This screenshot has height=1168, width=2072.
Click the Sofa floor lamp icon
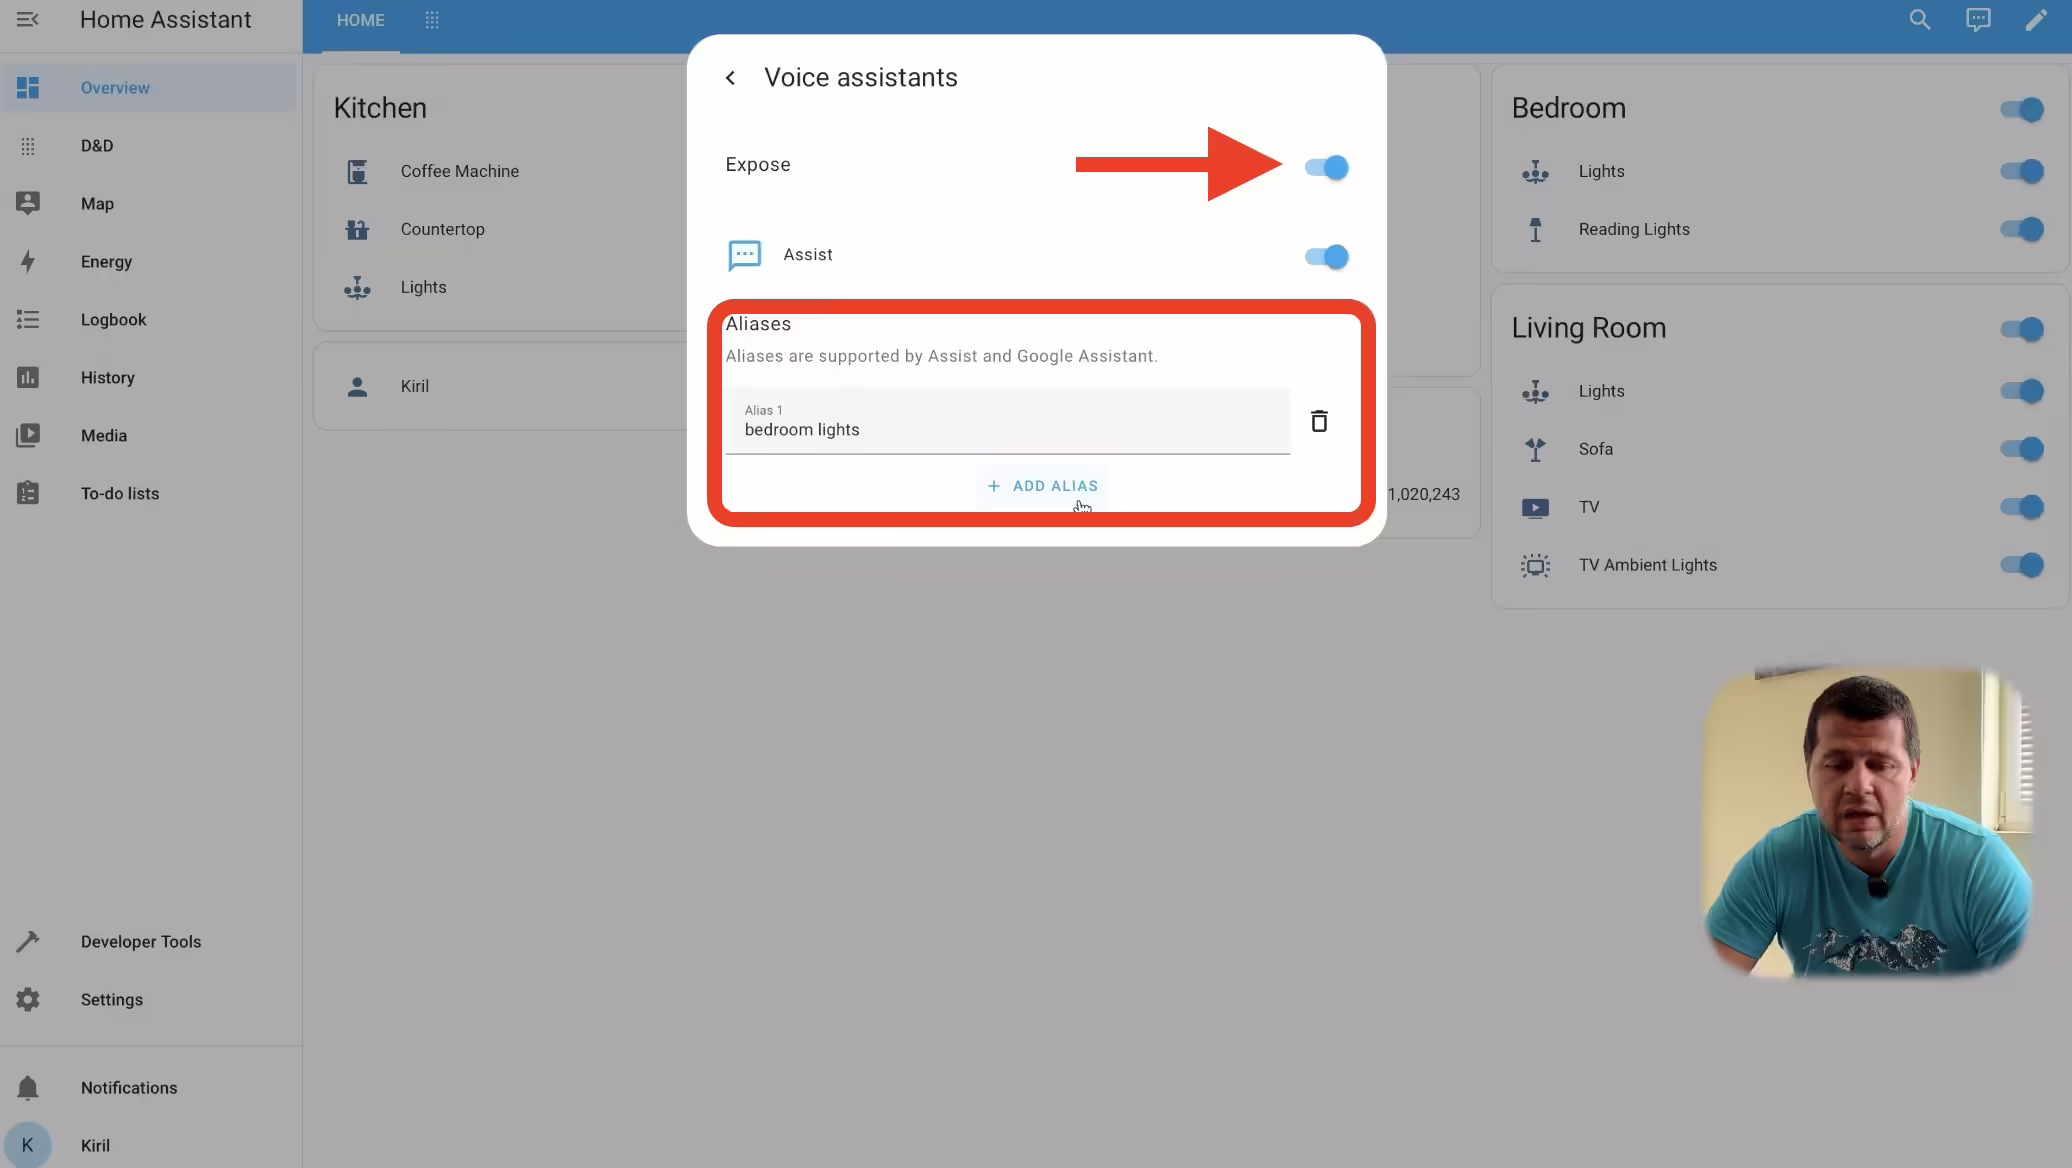(1535, 450)
